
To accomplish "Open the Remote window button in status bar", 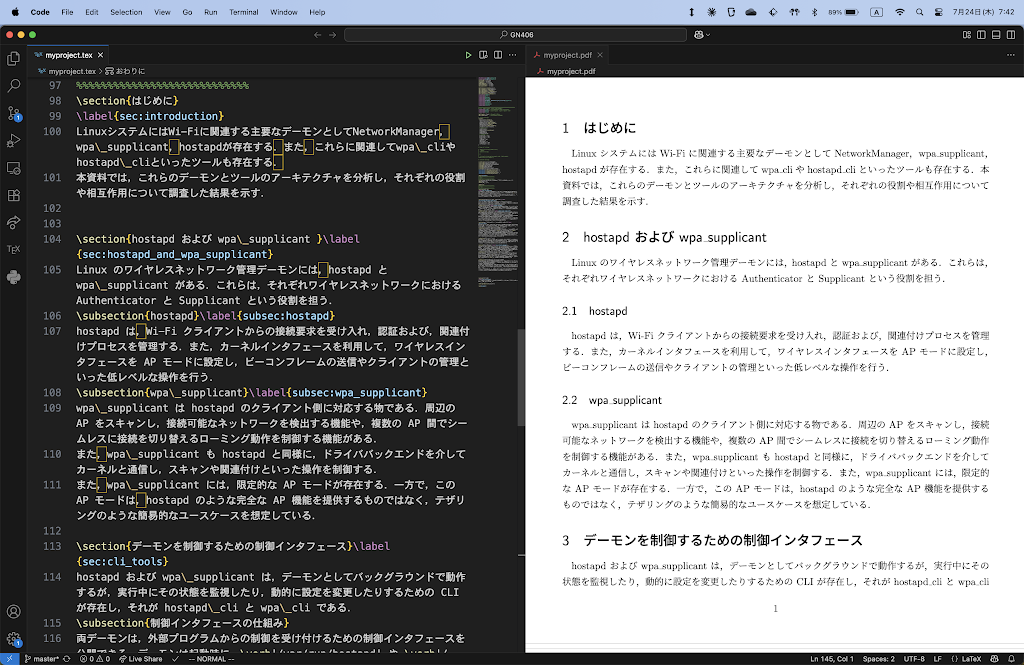I will coord(9,658).
